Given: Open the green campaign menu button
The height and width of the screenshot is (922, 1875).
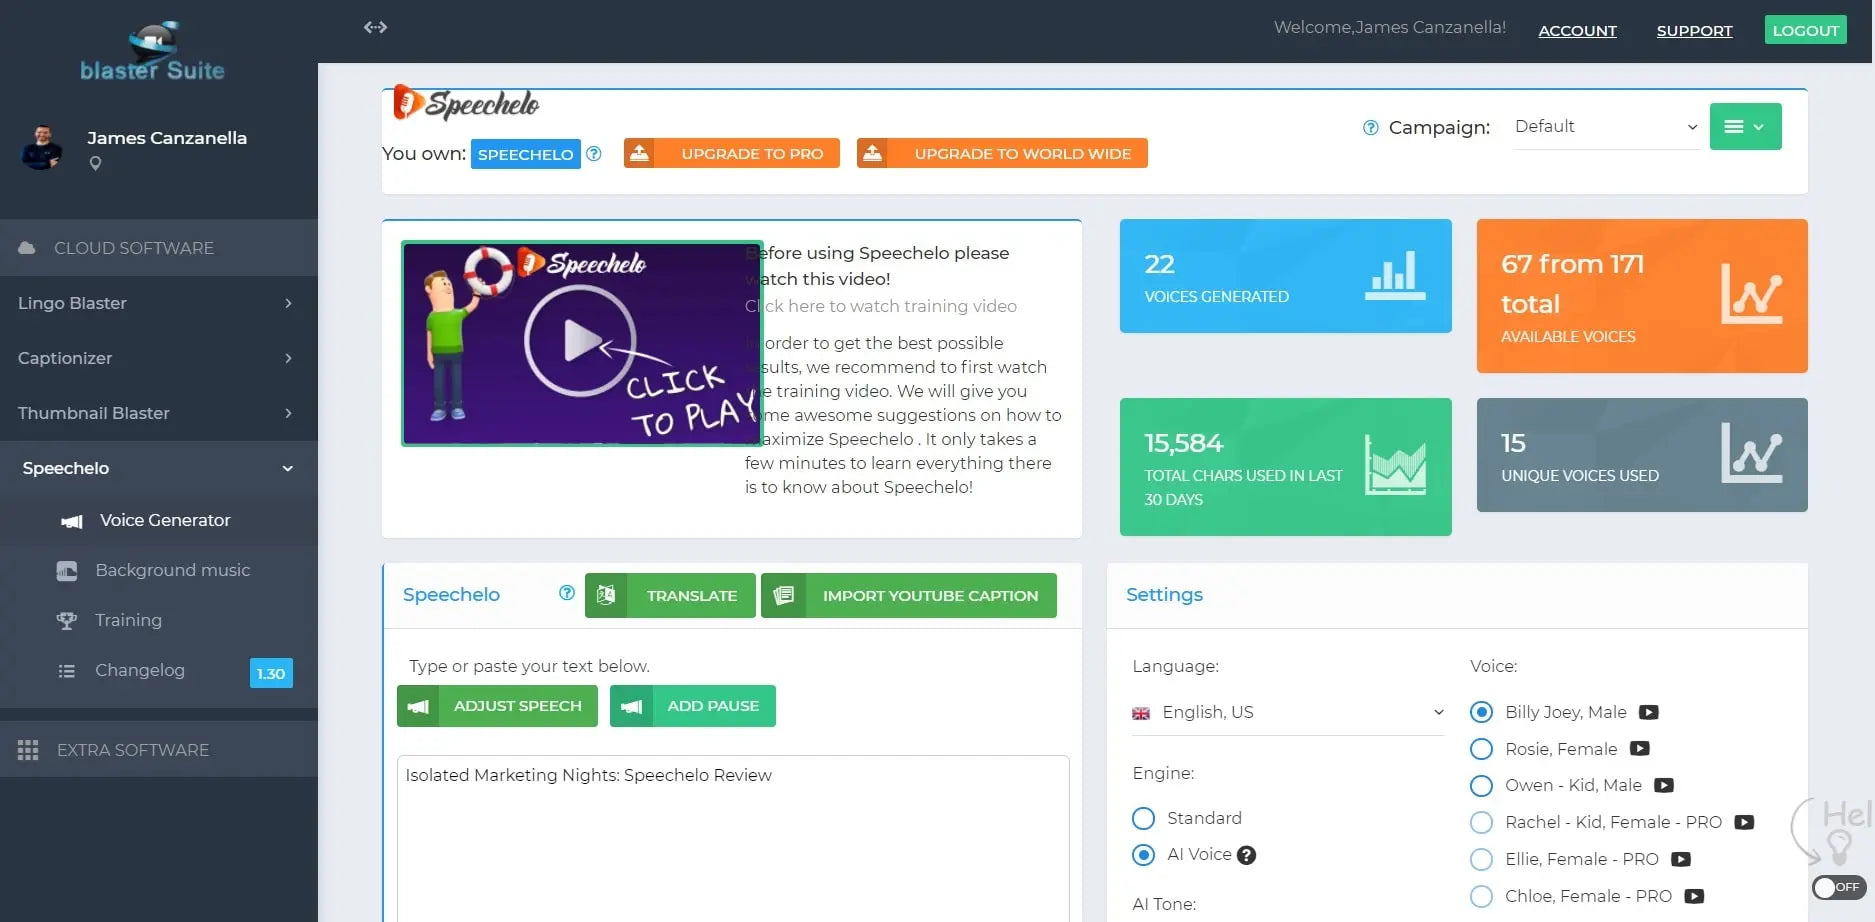Looking at the screenshot, I should [1745, 127].
